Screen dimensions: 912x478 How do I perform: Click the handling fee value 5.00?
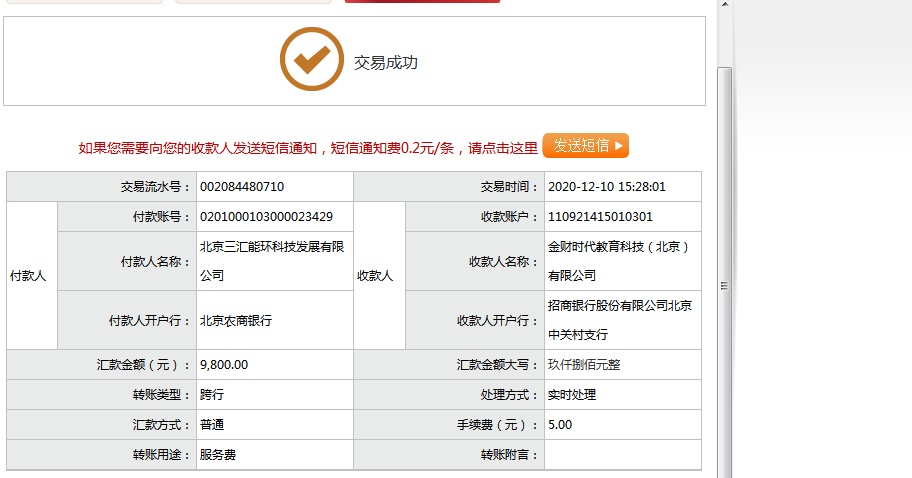pyautogui.click(x=560, y=425)
